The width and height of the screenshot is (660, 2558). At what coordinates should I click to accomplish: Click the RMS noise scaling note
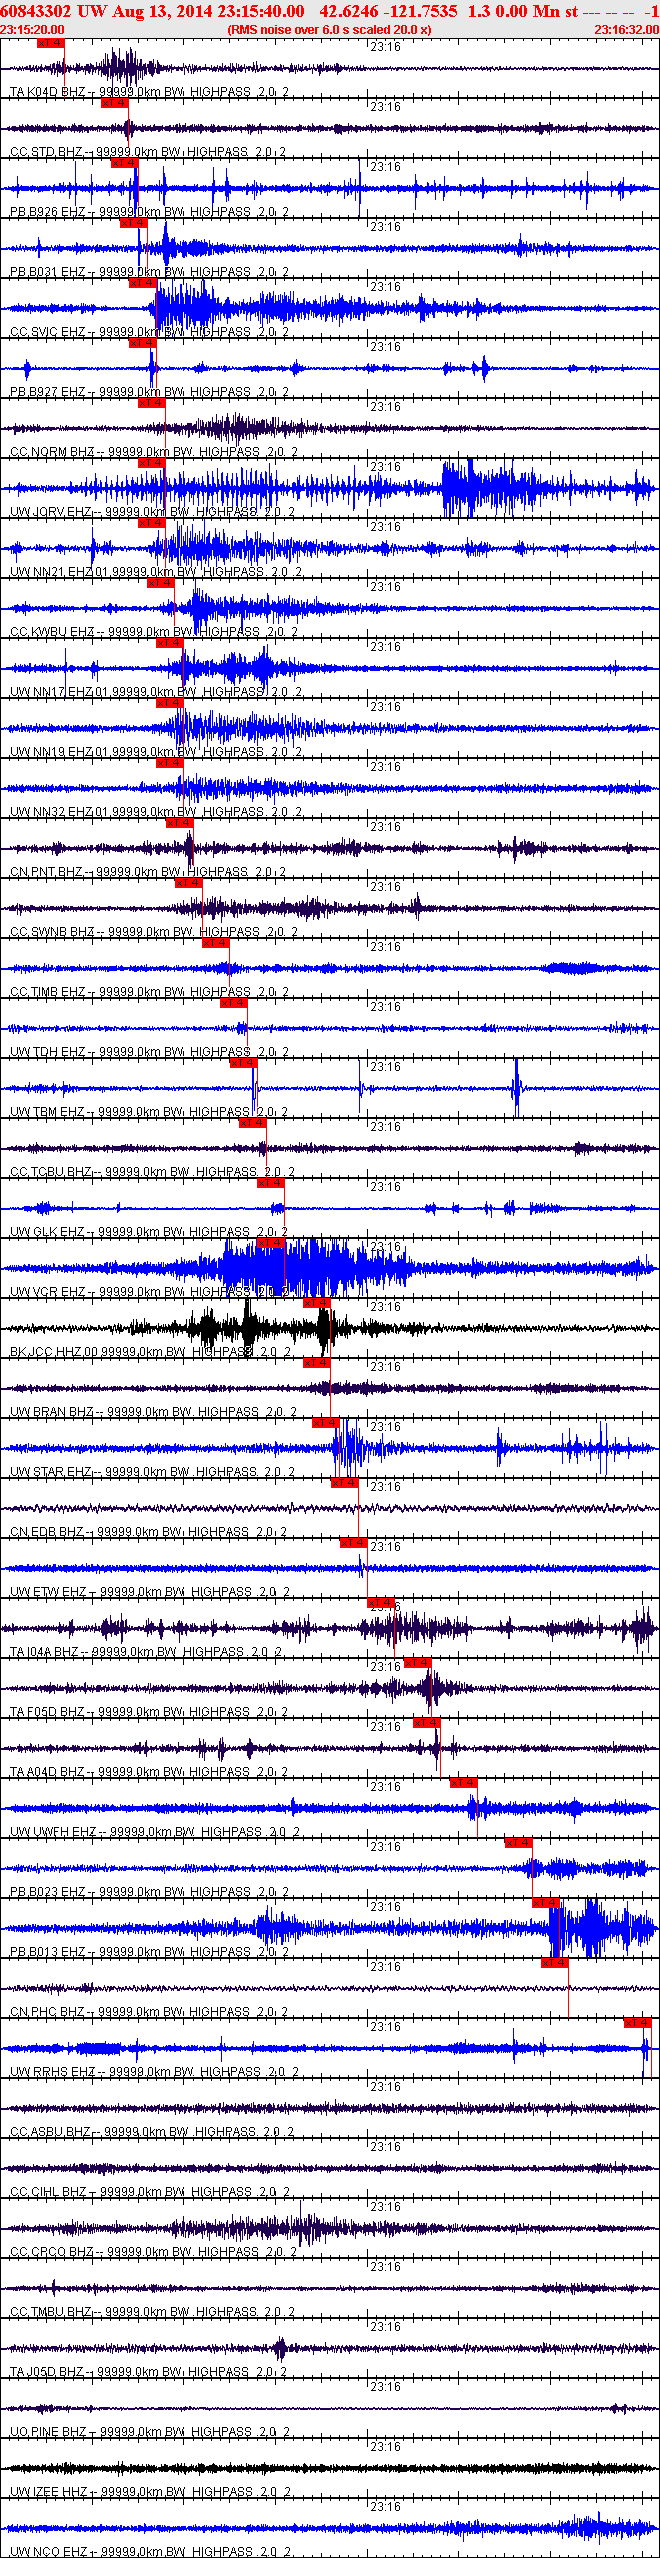[330, 30]
